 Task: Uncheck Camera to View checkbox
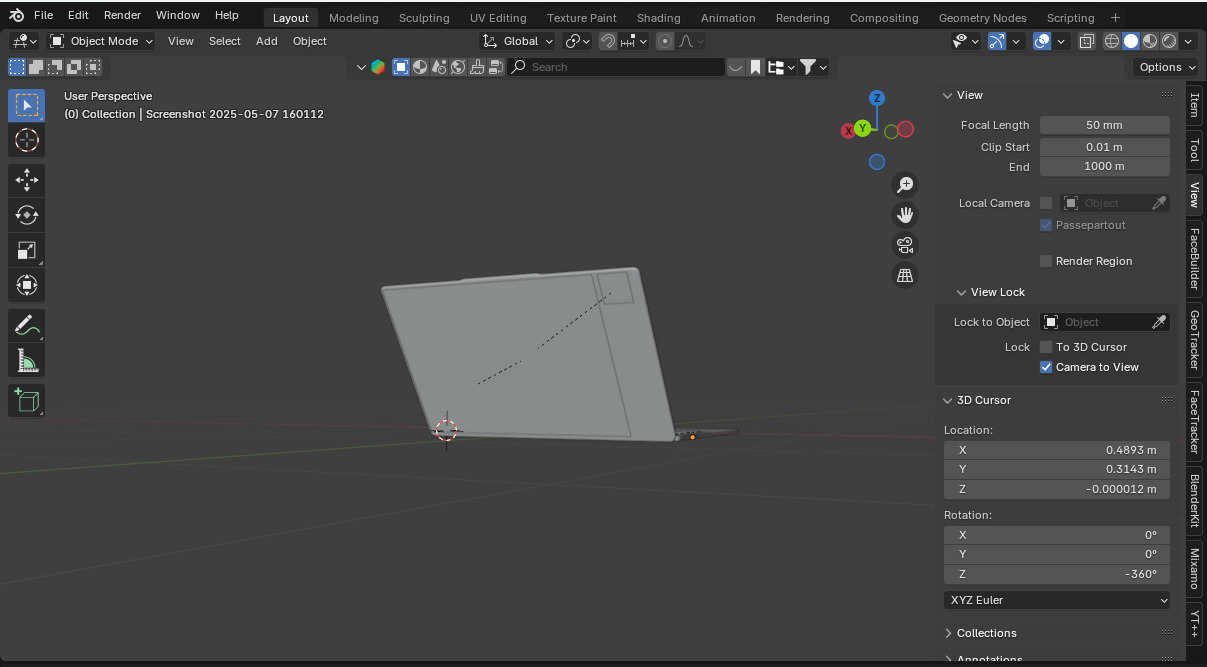(1046, 367)
